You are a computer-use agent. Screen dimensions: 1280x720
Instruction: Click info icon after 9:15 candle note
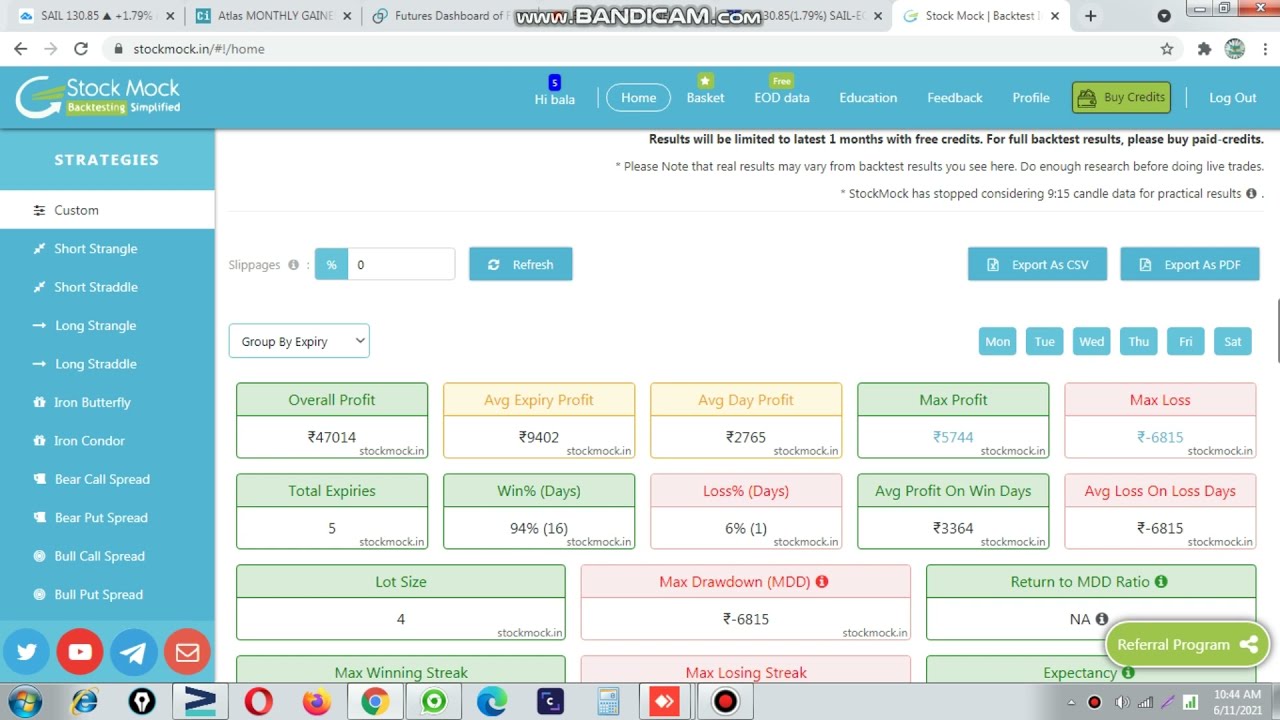pyautogui.click(x=1251, y=193)
